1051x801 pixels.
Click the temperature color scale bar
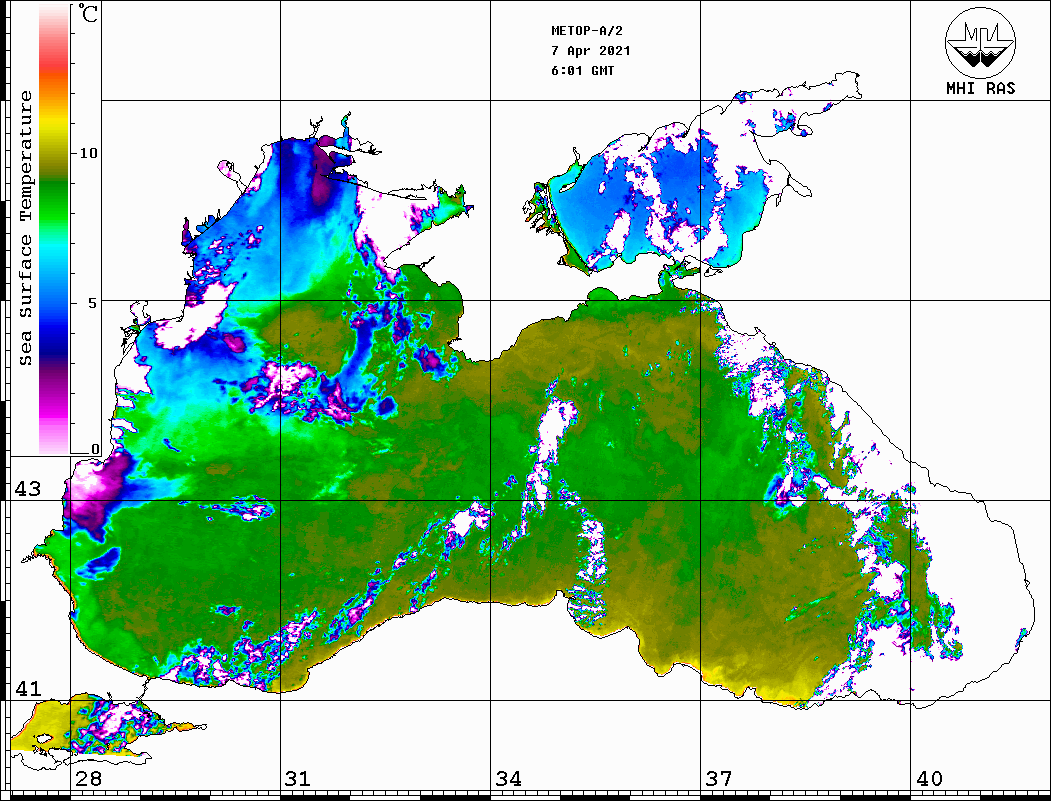(54, 229)
